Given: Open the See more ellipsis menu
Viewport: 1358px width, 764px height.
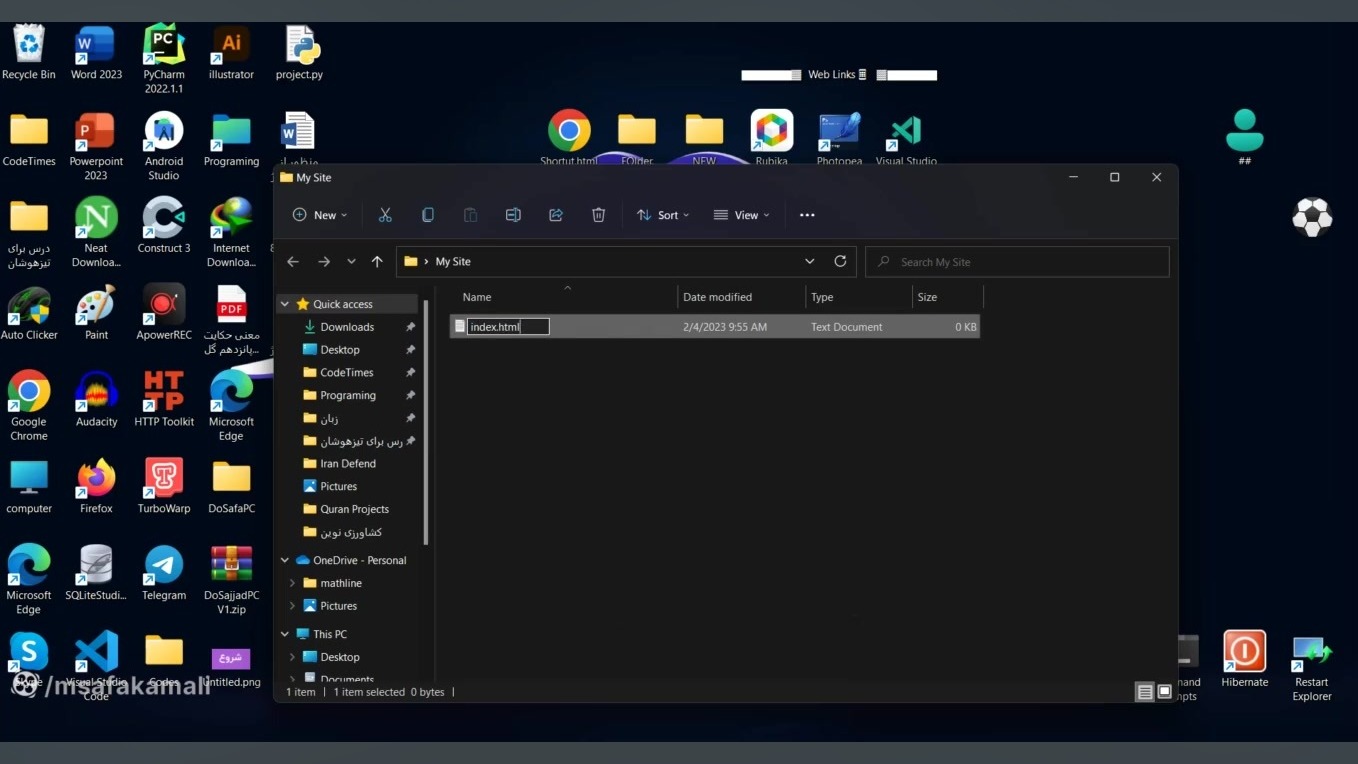Looking at the screenshot, I should pyautogui.click(x=807, y=215).
